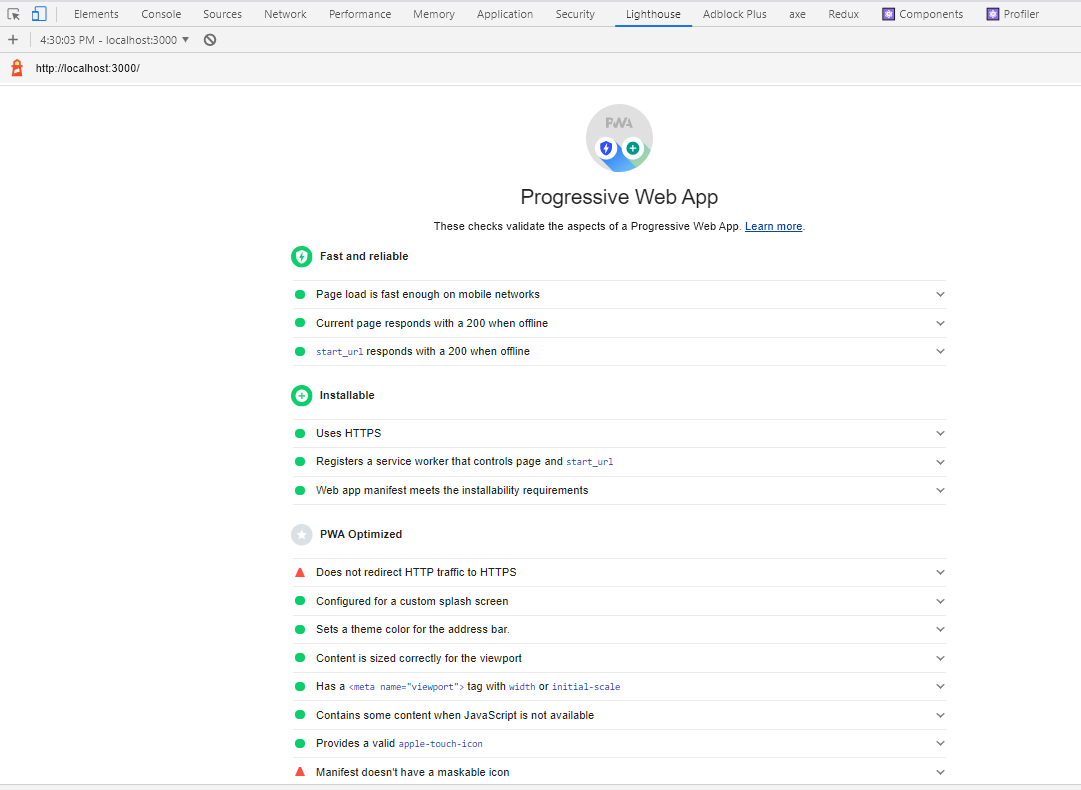Expand the 'Uses HTTPS' audit chevron
The width and height of the screenshot is (1081, 790).
tap(940, 434)
